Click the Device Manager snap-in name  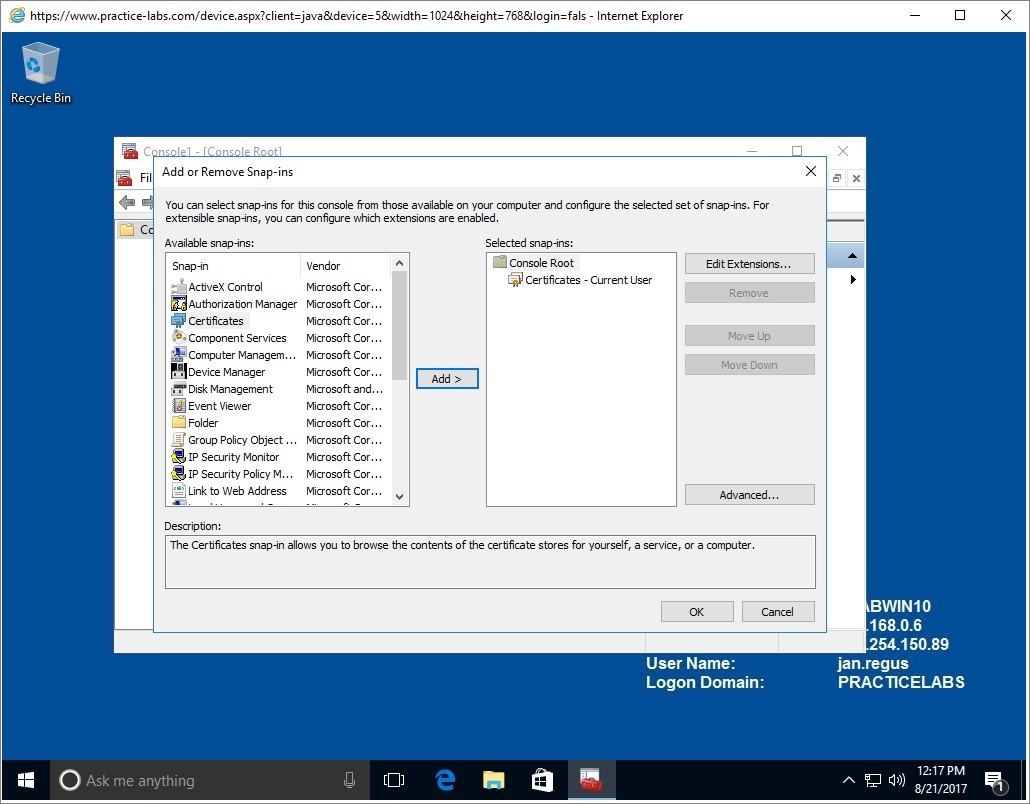227,372
